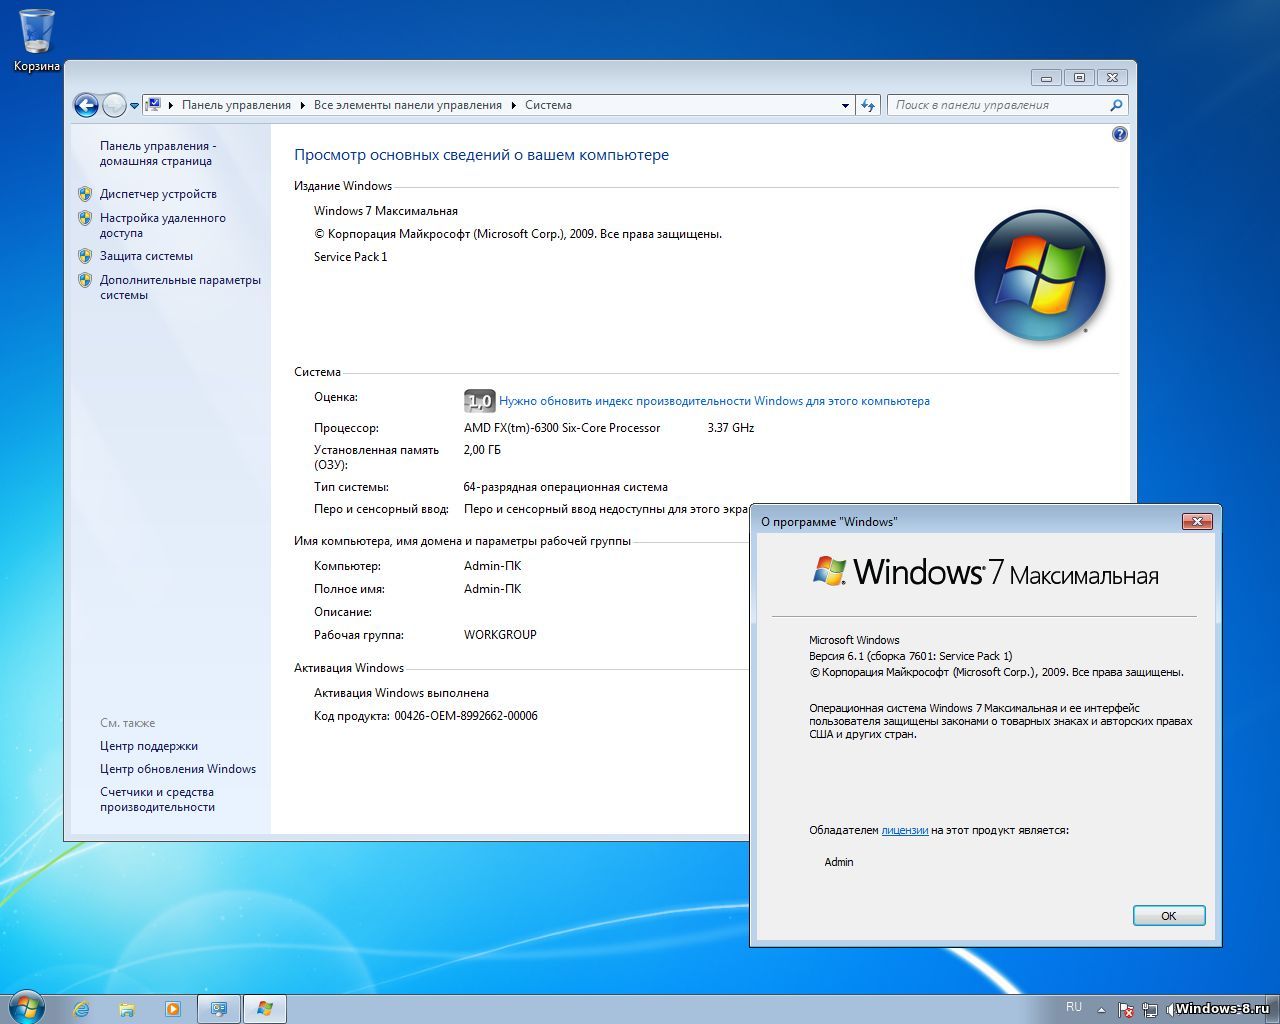
Task: Open 'Центр поддержки' link
Action: (x=149, y=746)
